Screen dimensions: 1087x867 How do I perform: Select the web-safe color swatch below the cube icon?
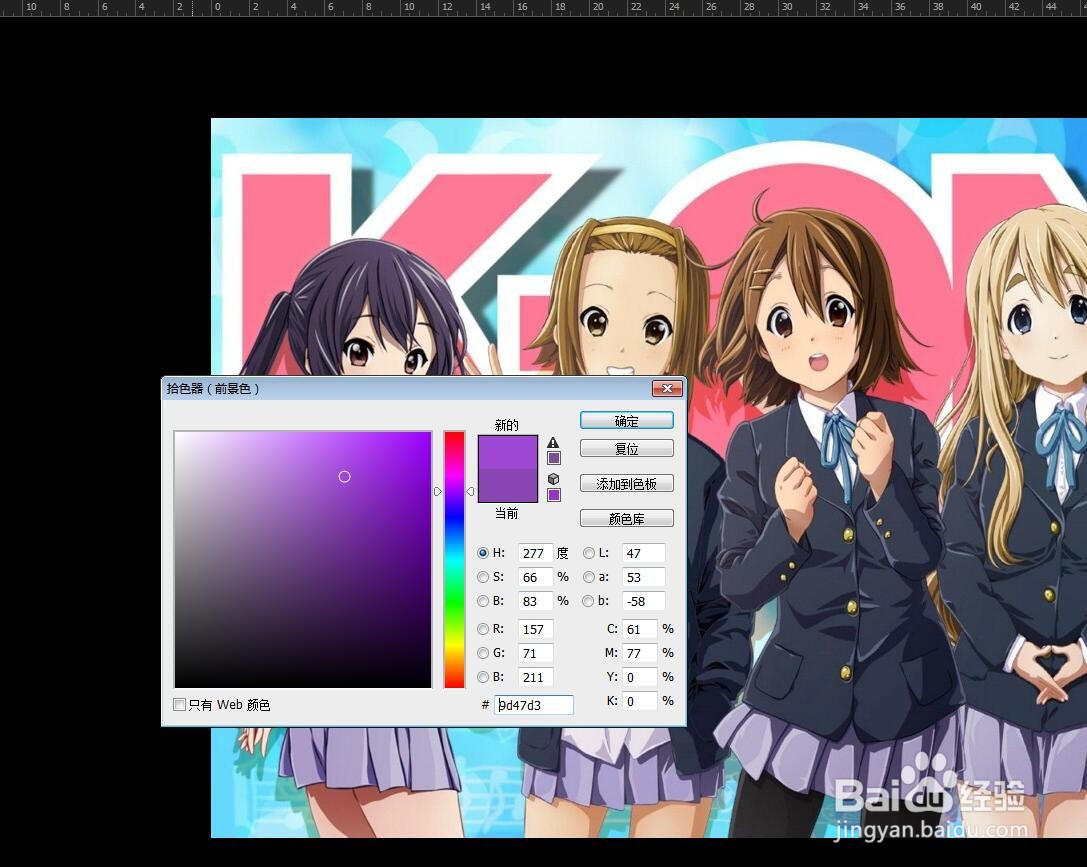pos(554,495)
